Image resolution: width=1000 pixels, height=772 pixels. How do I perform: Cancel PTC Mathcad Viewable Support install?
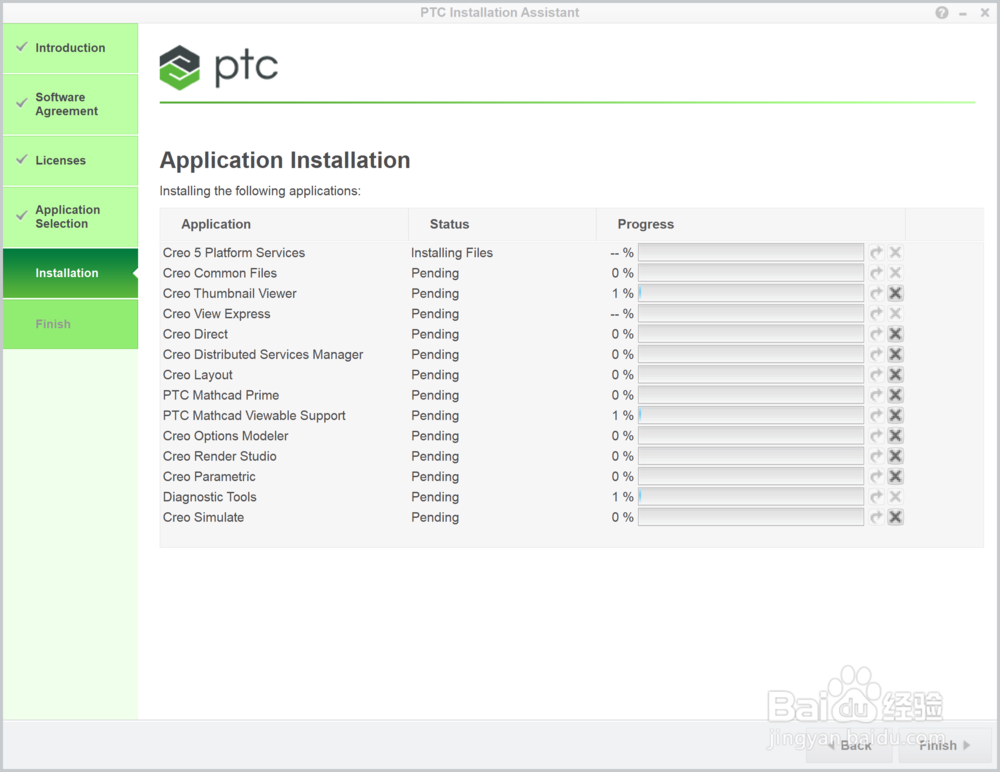pos(895,415)
